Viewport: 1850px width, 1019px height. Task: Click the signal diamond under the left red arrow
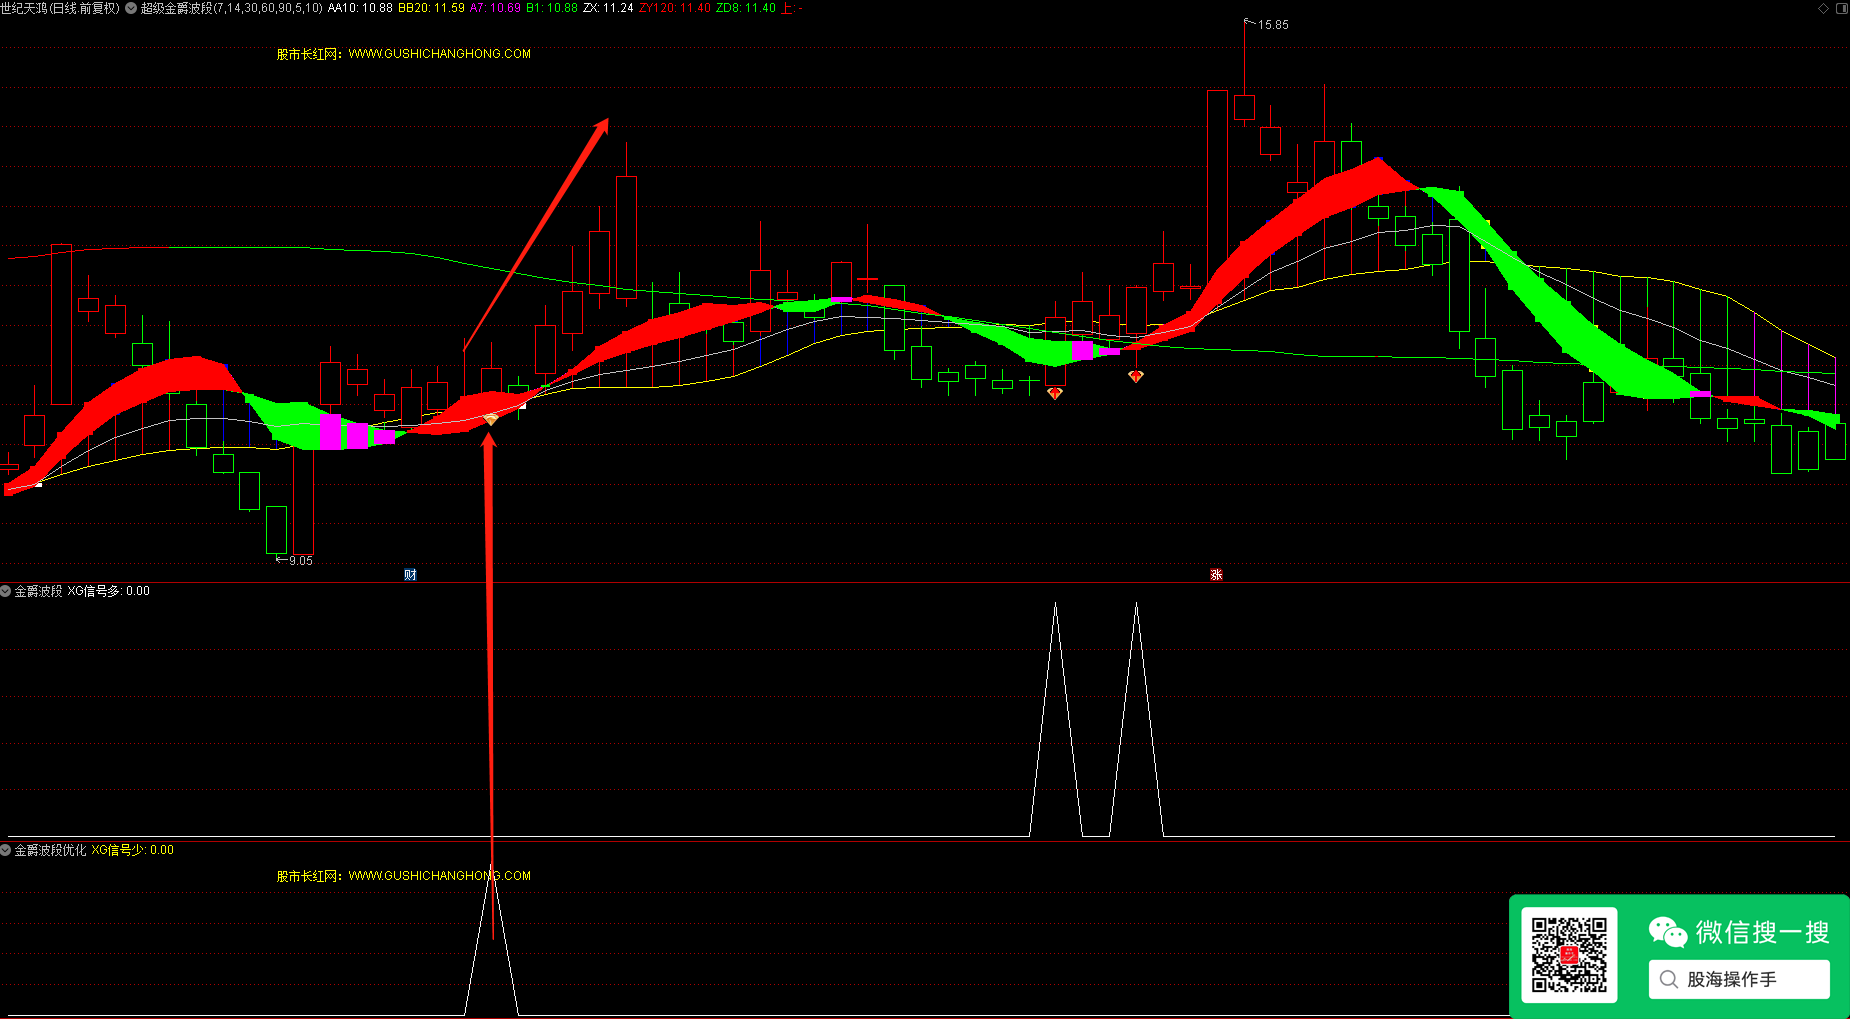(x=491, y=419)
